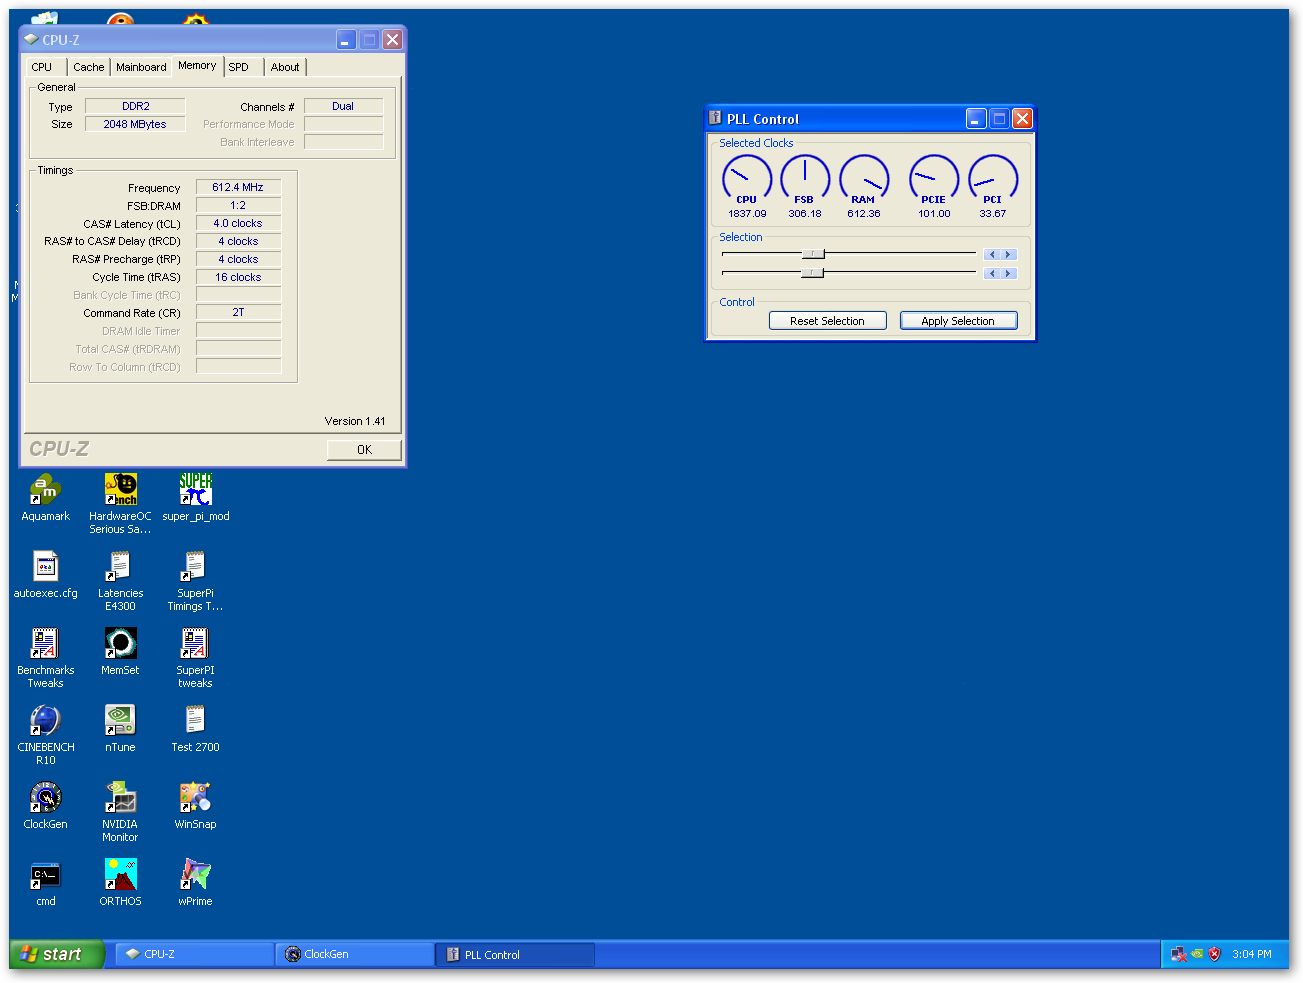Select the PCI clock dial

[993, 180]
